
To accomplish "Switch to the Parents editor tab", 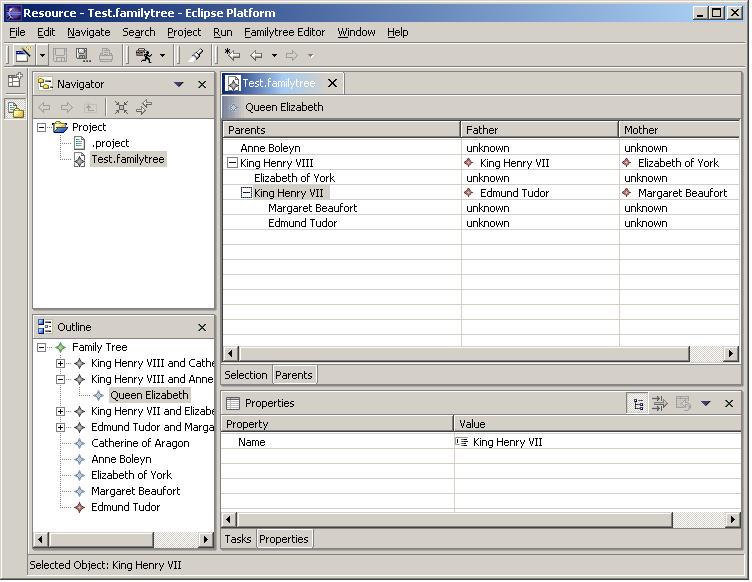I will 294,375.
